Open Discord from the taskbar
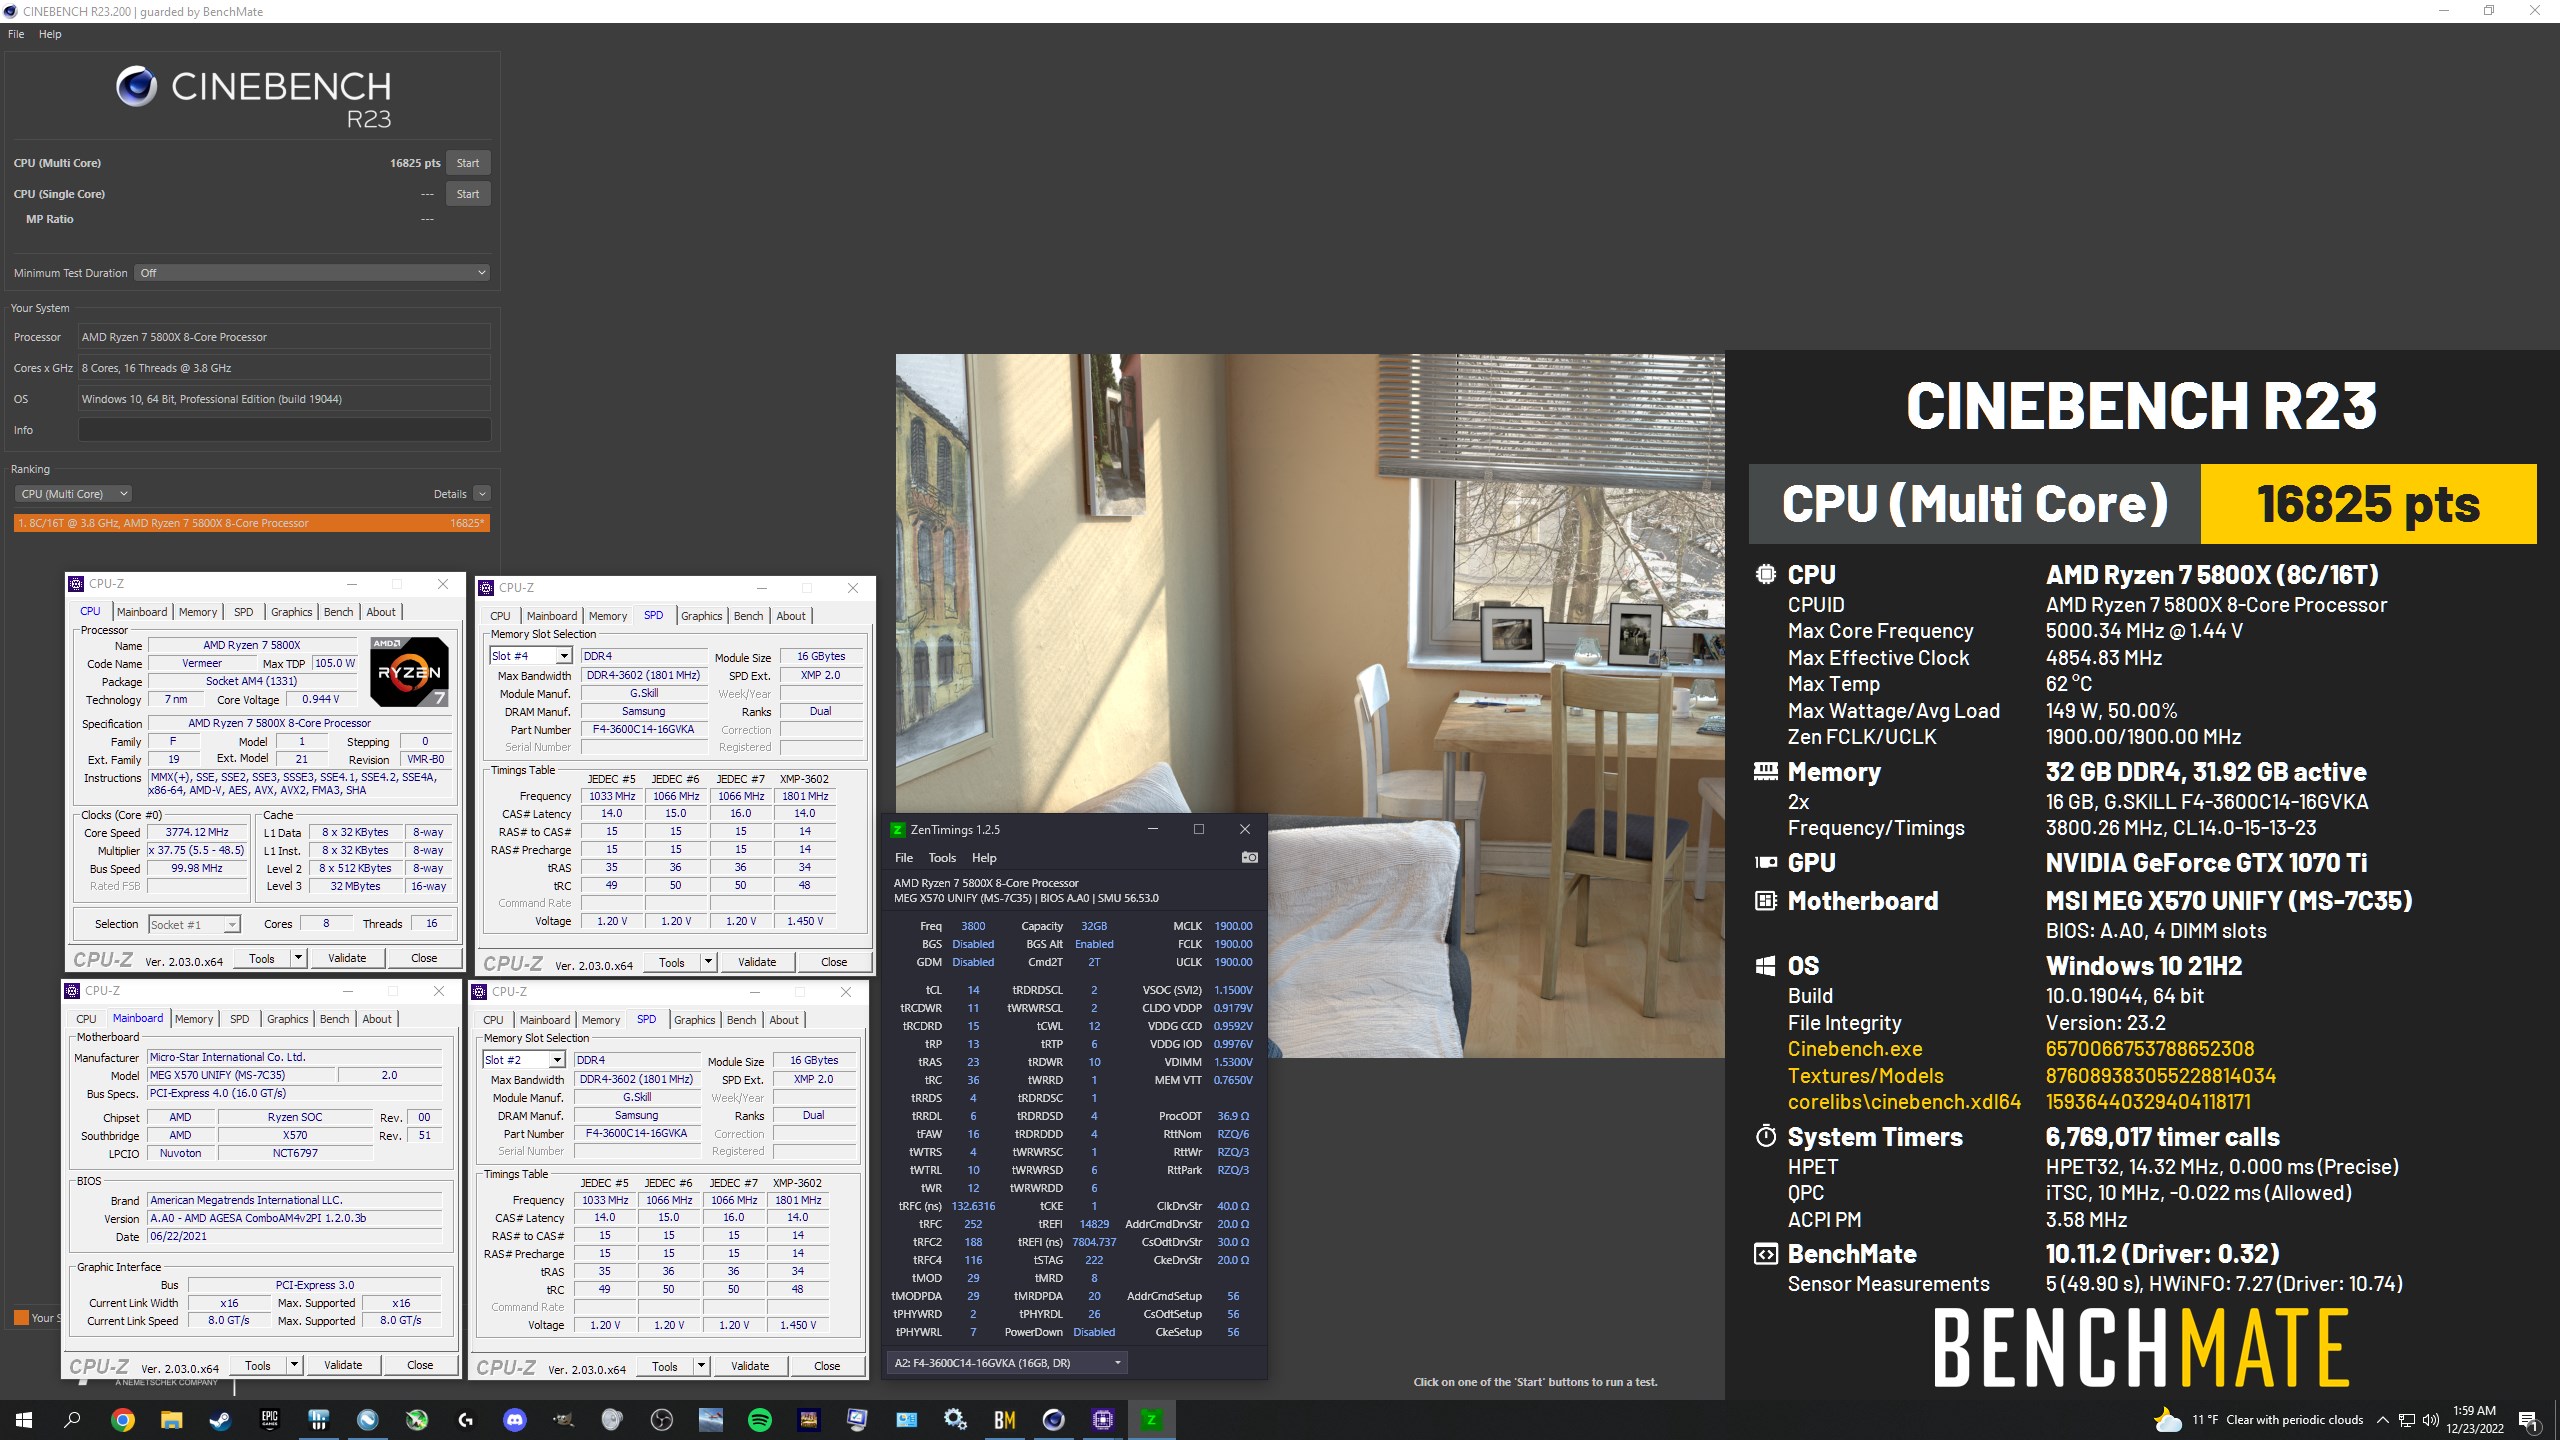The height and width of the screenshot is (1440, 2560). coord(514,1419)
